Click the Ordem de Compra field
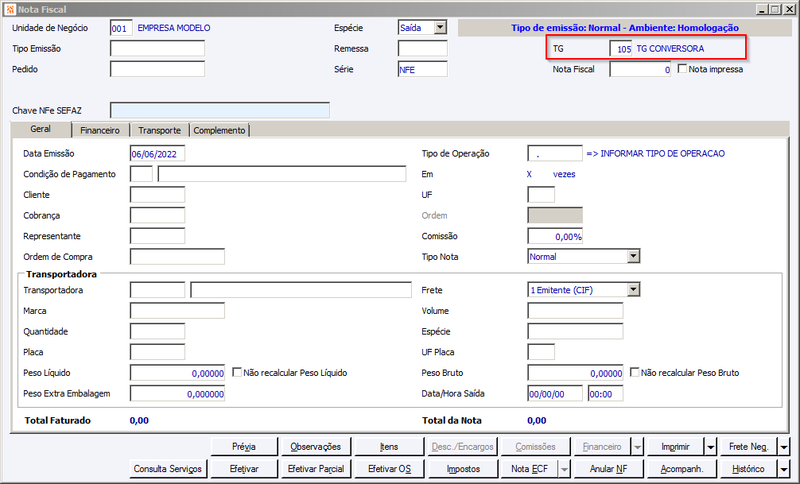Viewport: 800px width, 484px height. point(177,257)
